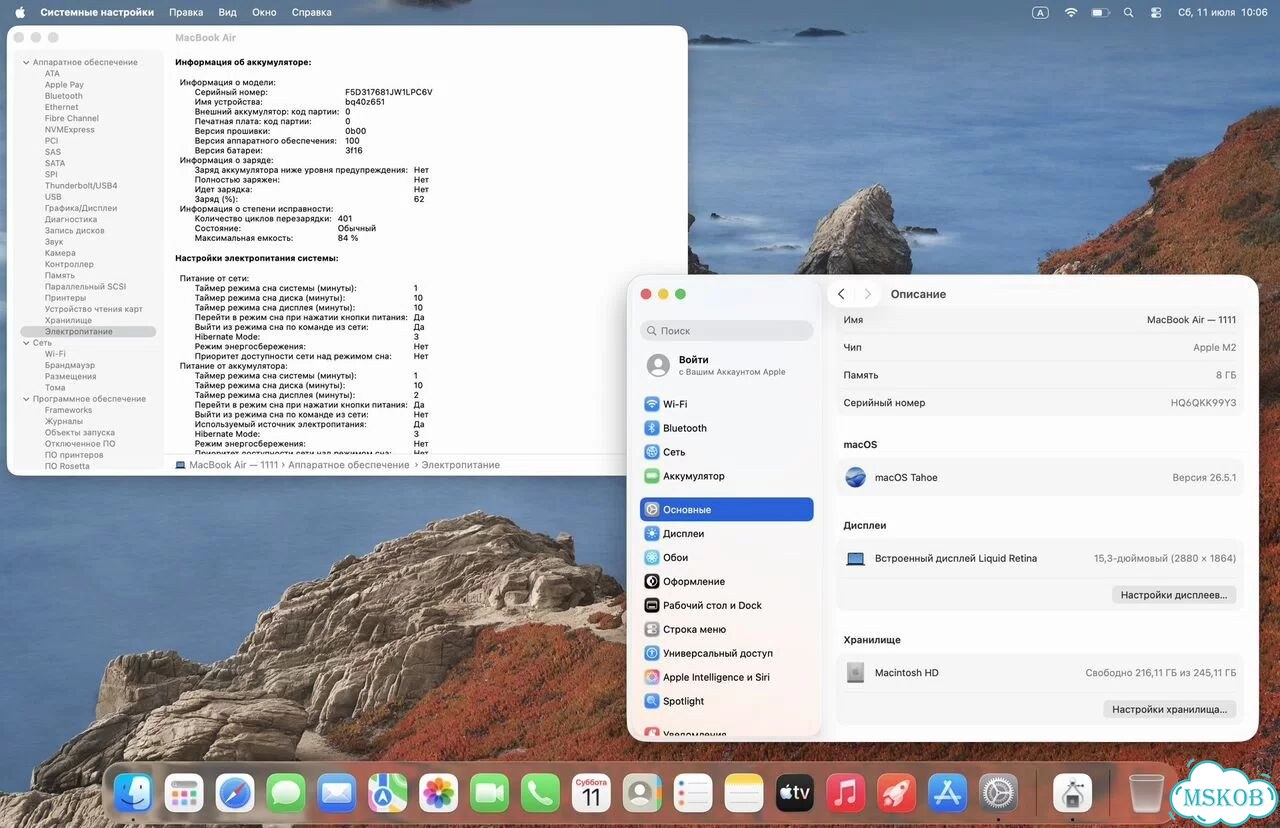Open Photos app in Dock
The width and height of the screenshot is (1280, 828).
[x=438, y=794]
